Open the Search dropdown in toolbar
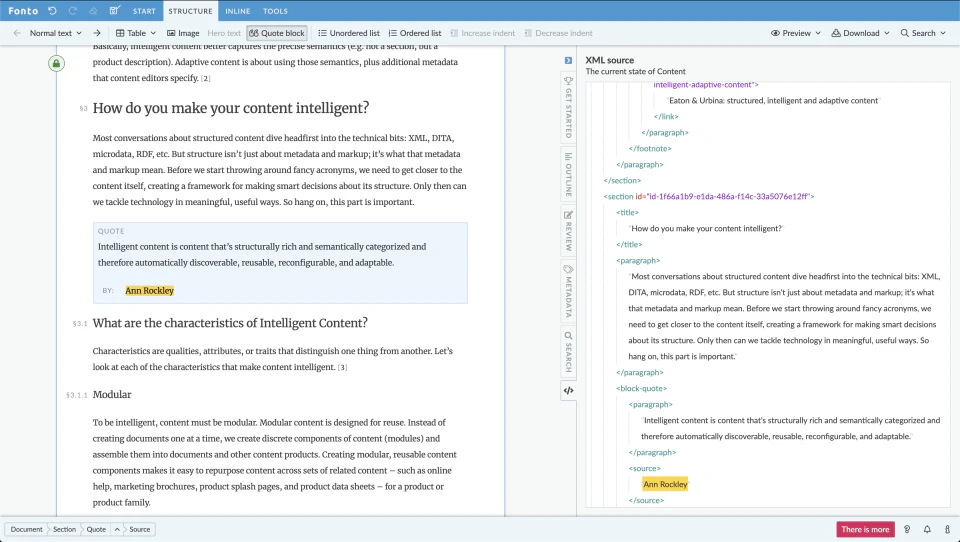Viewport: 960px width, 542px height. tap(923, 33)
